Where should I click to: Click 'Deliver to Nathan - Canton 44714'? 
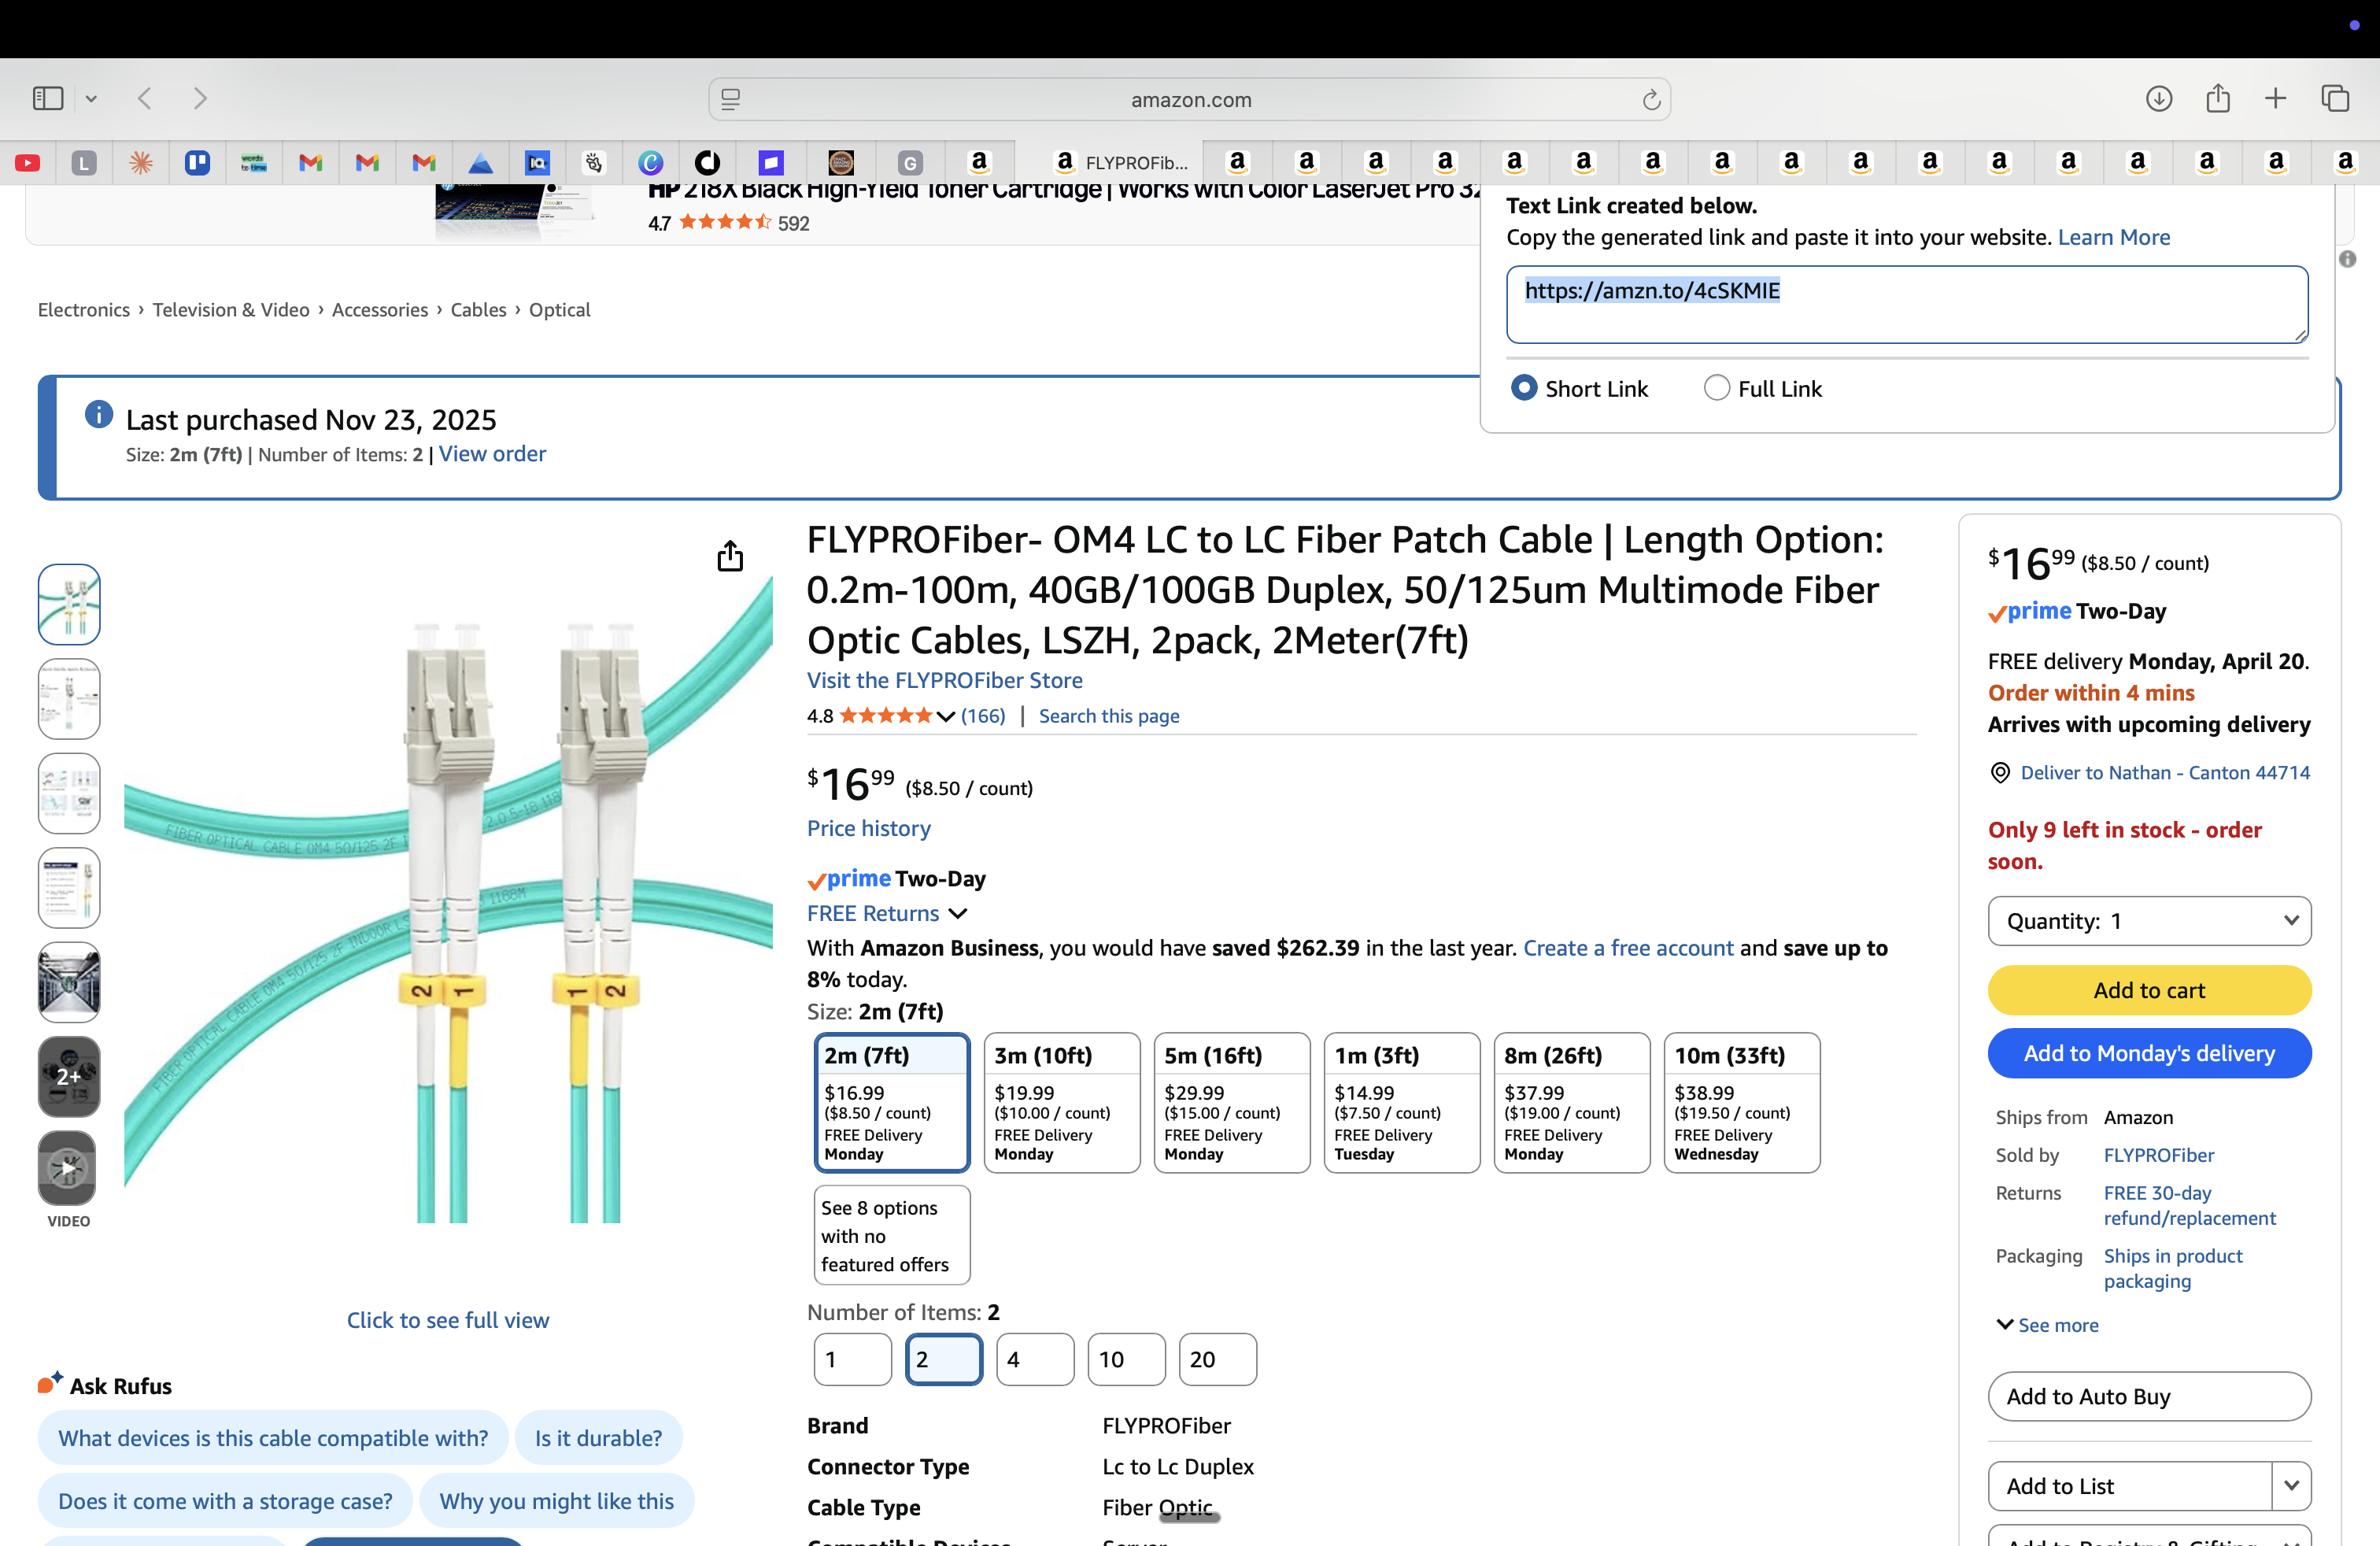click(2165, 772)
